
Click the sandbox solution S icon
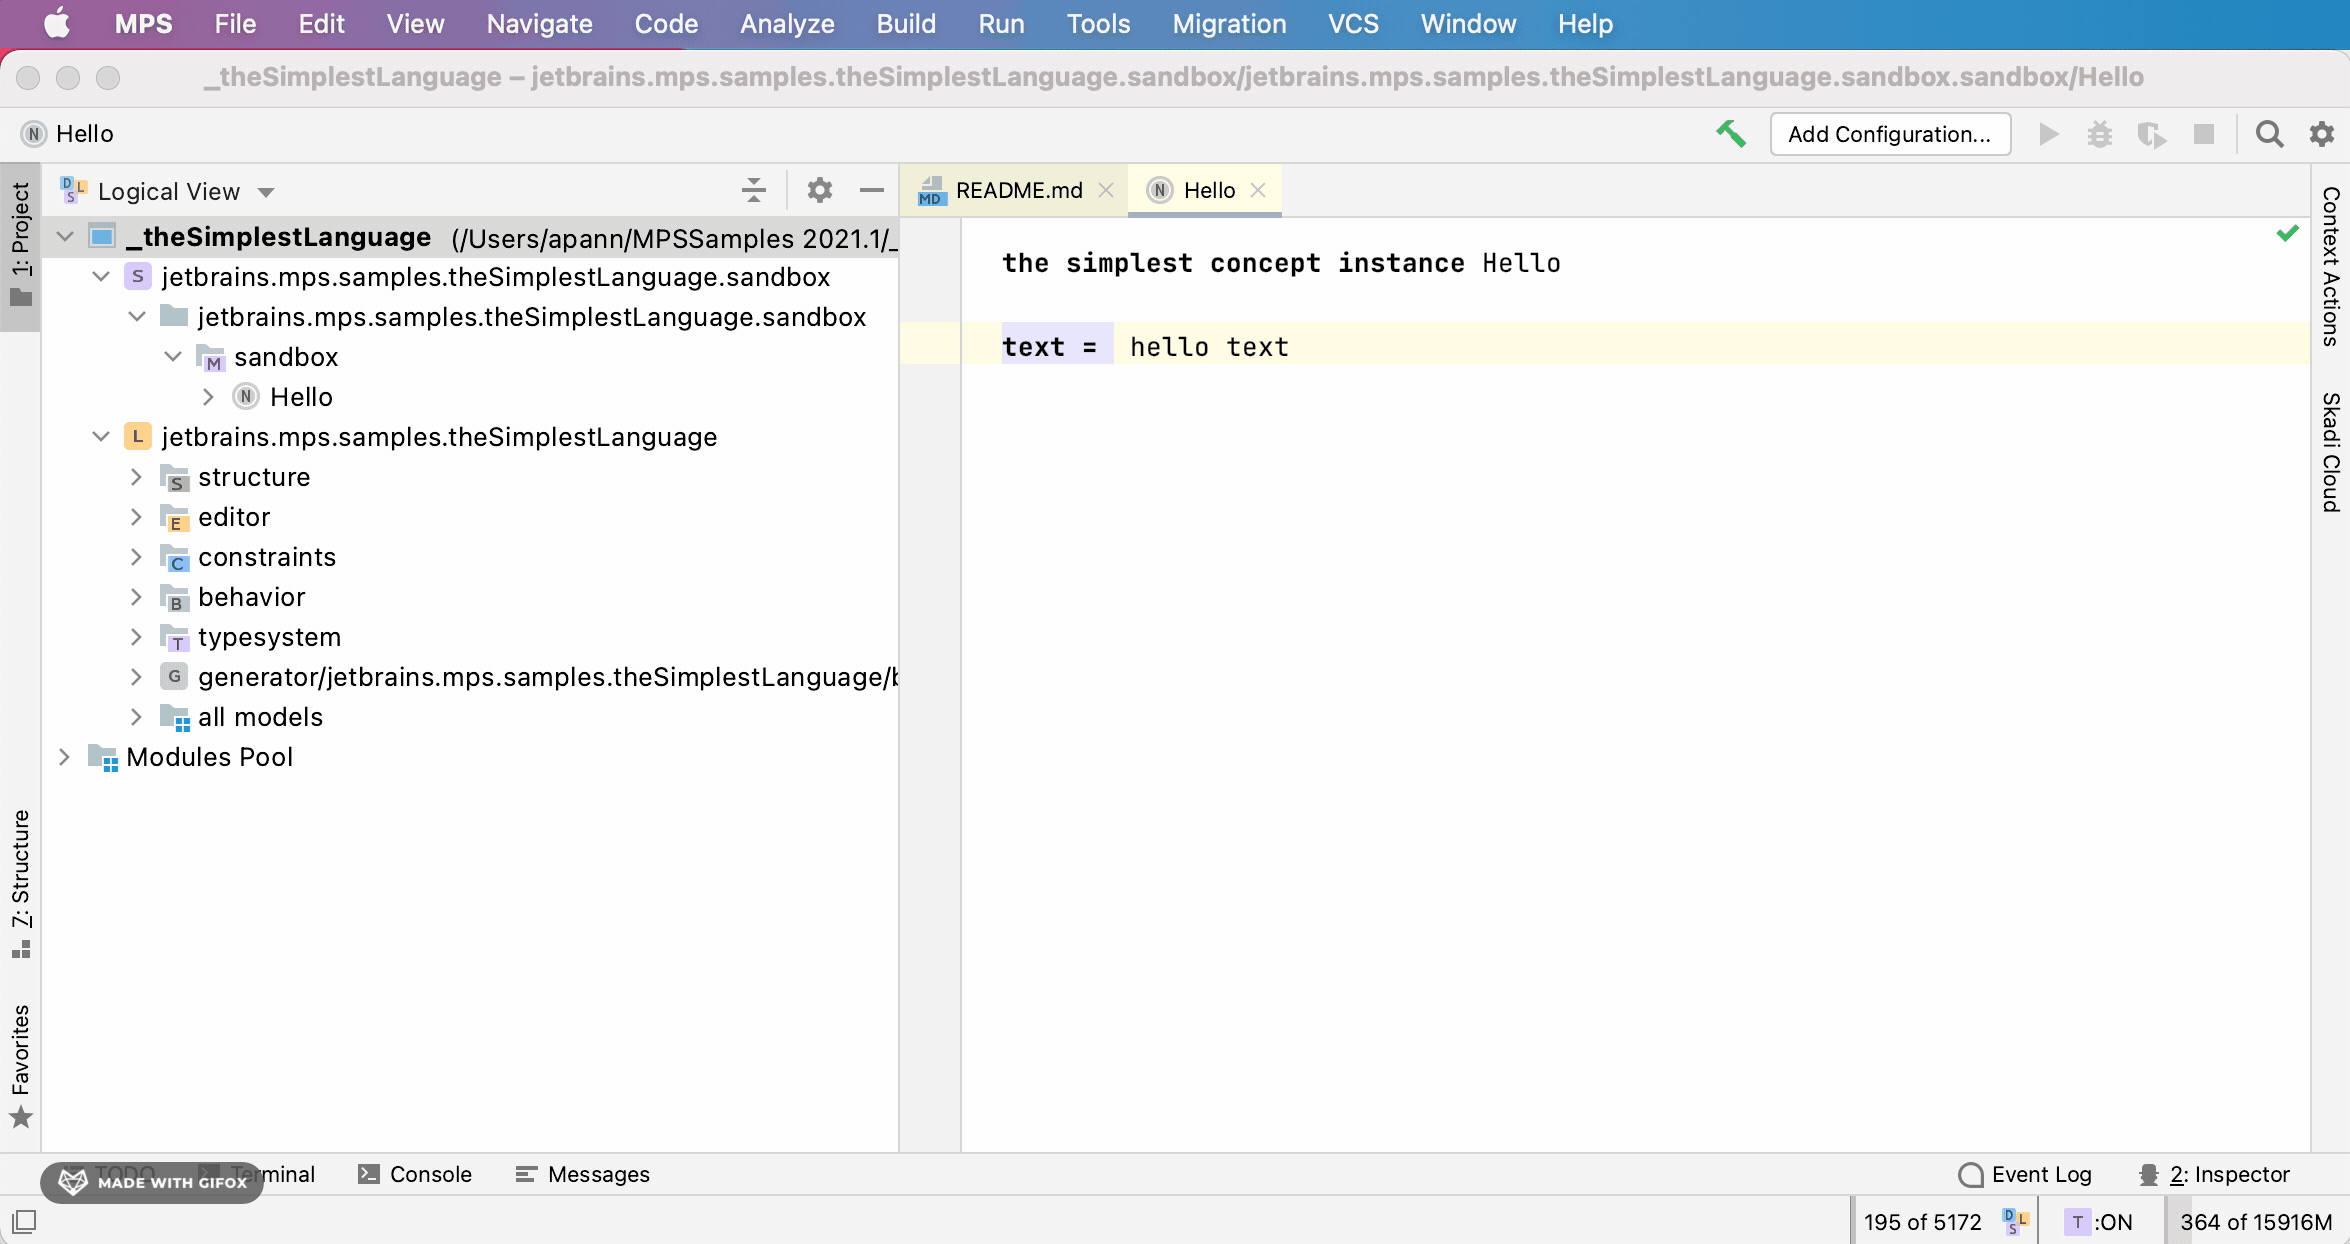coord(138,277)
